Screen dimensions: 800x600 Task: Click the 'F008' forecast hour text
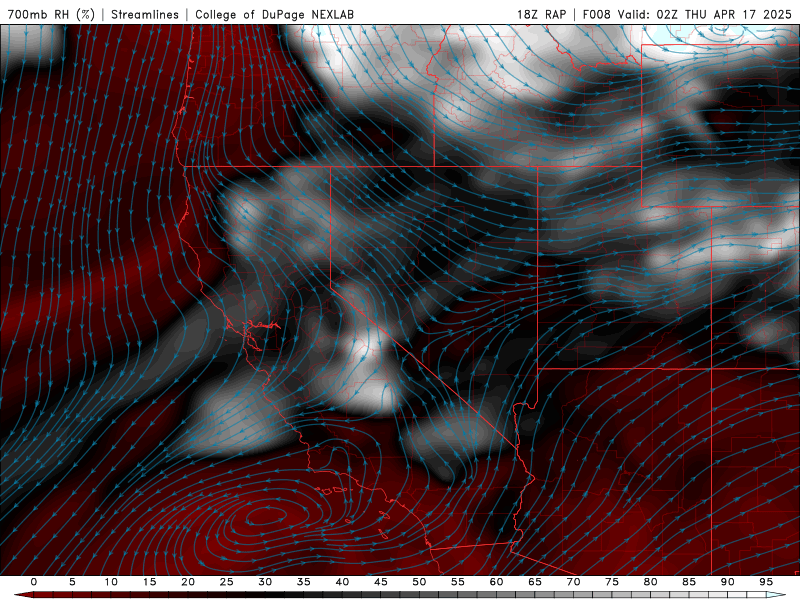pyautogui.click(x=596, y=14)
